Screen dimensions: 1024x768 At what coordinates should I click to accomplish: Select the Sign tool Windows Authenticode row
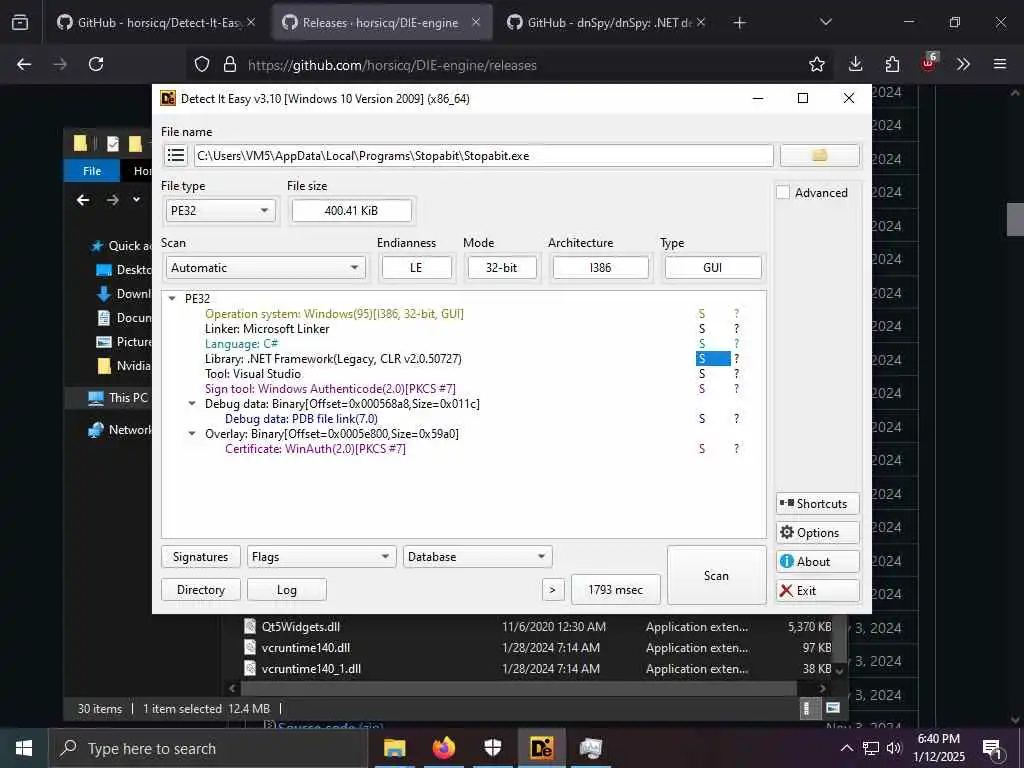point(330,389)
